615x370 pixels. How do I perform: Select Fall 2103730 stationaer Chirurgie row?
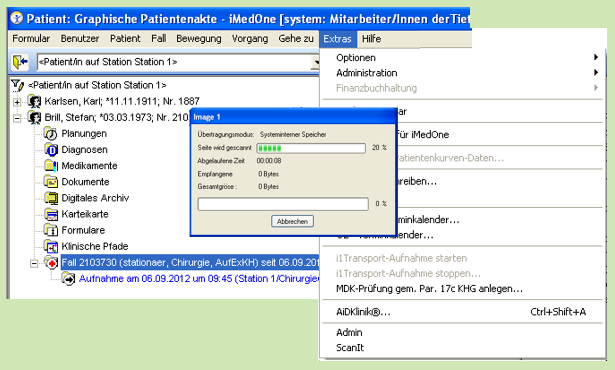click(190, 262)
